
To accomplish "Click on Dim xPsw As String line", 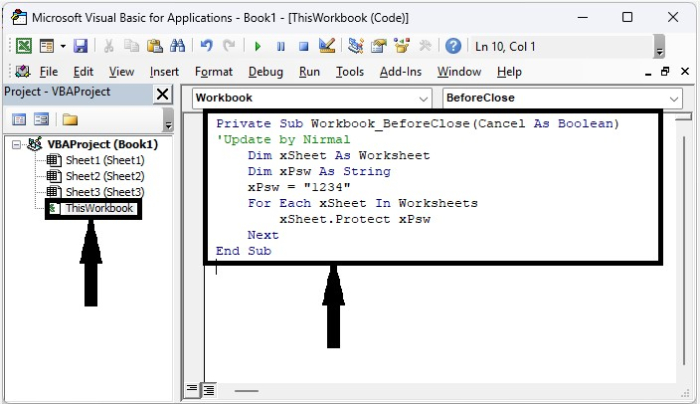I will (x=319, y=171).
